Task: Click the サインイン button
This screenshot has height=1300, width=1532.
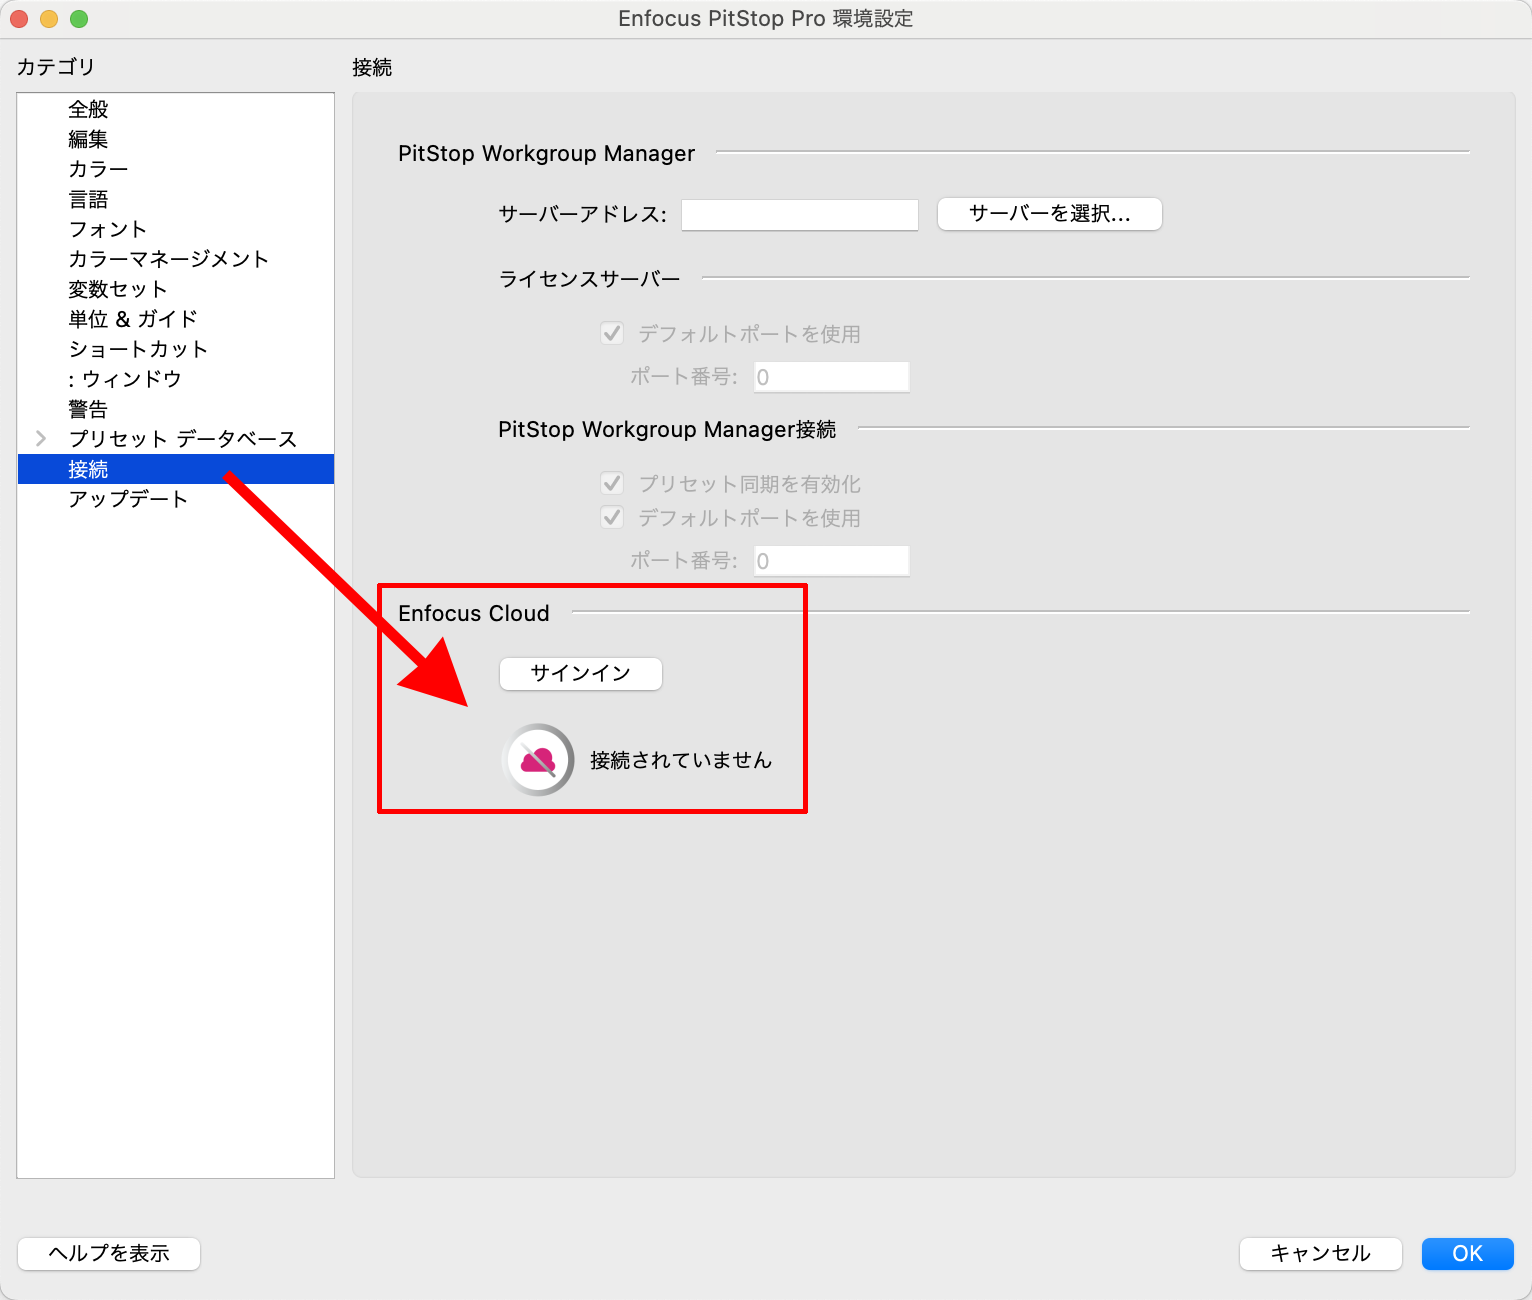Action: pyautogui.click(x=580, y=673)
